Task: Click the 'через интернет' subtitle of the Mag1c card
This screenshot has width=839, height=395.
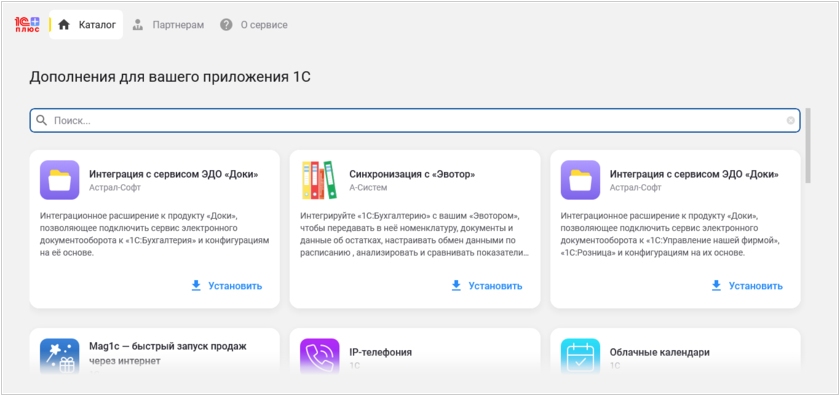Action: click(x=124, y=361)
